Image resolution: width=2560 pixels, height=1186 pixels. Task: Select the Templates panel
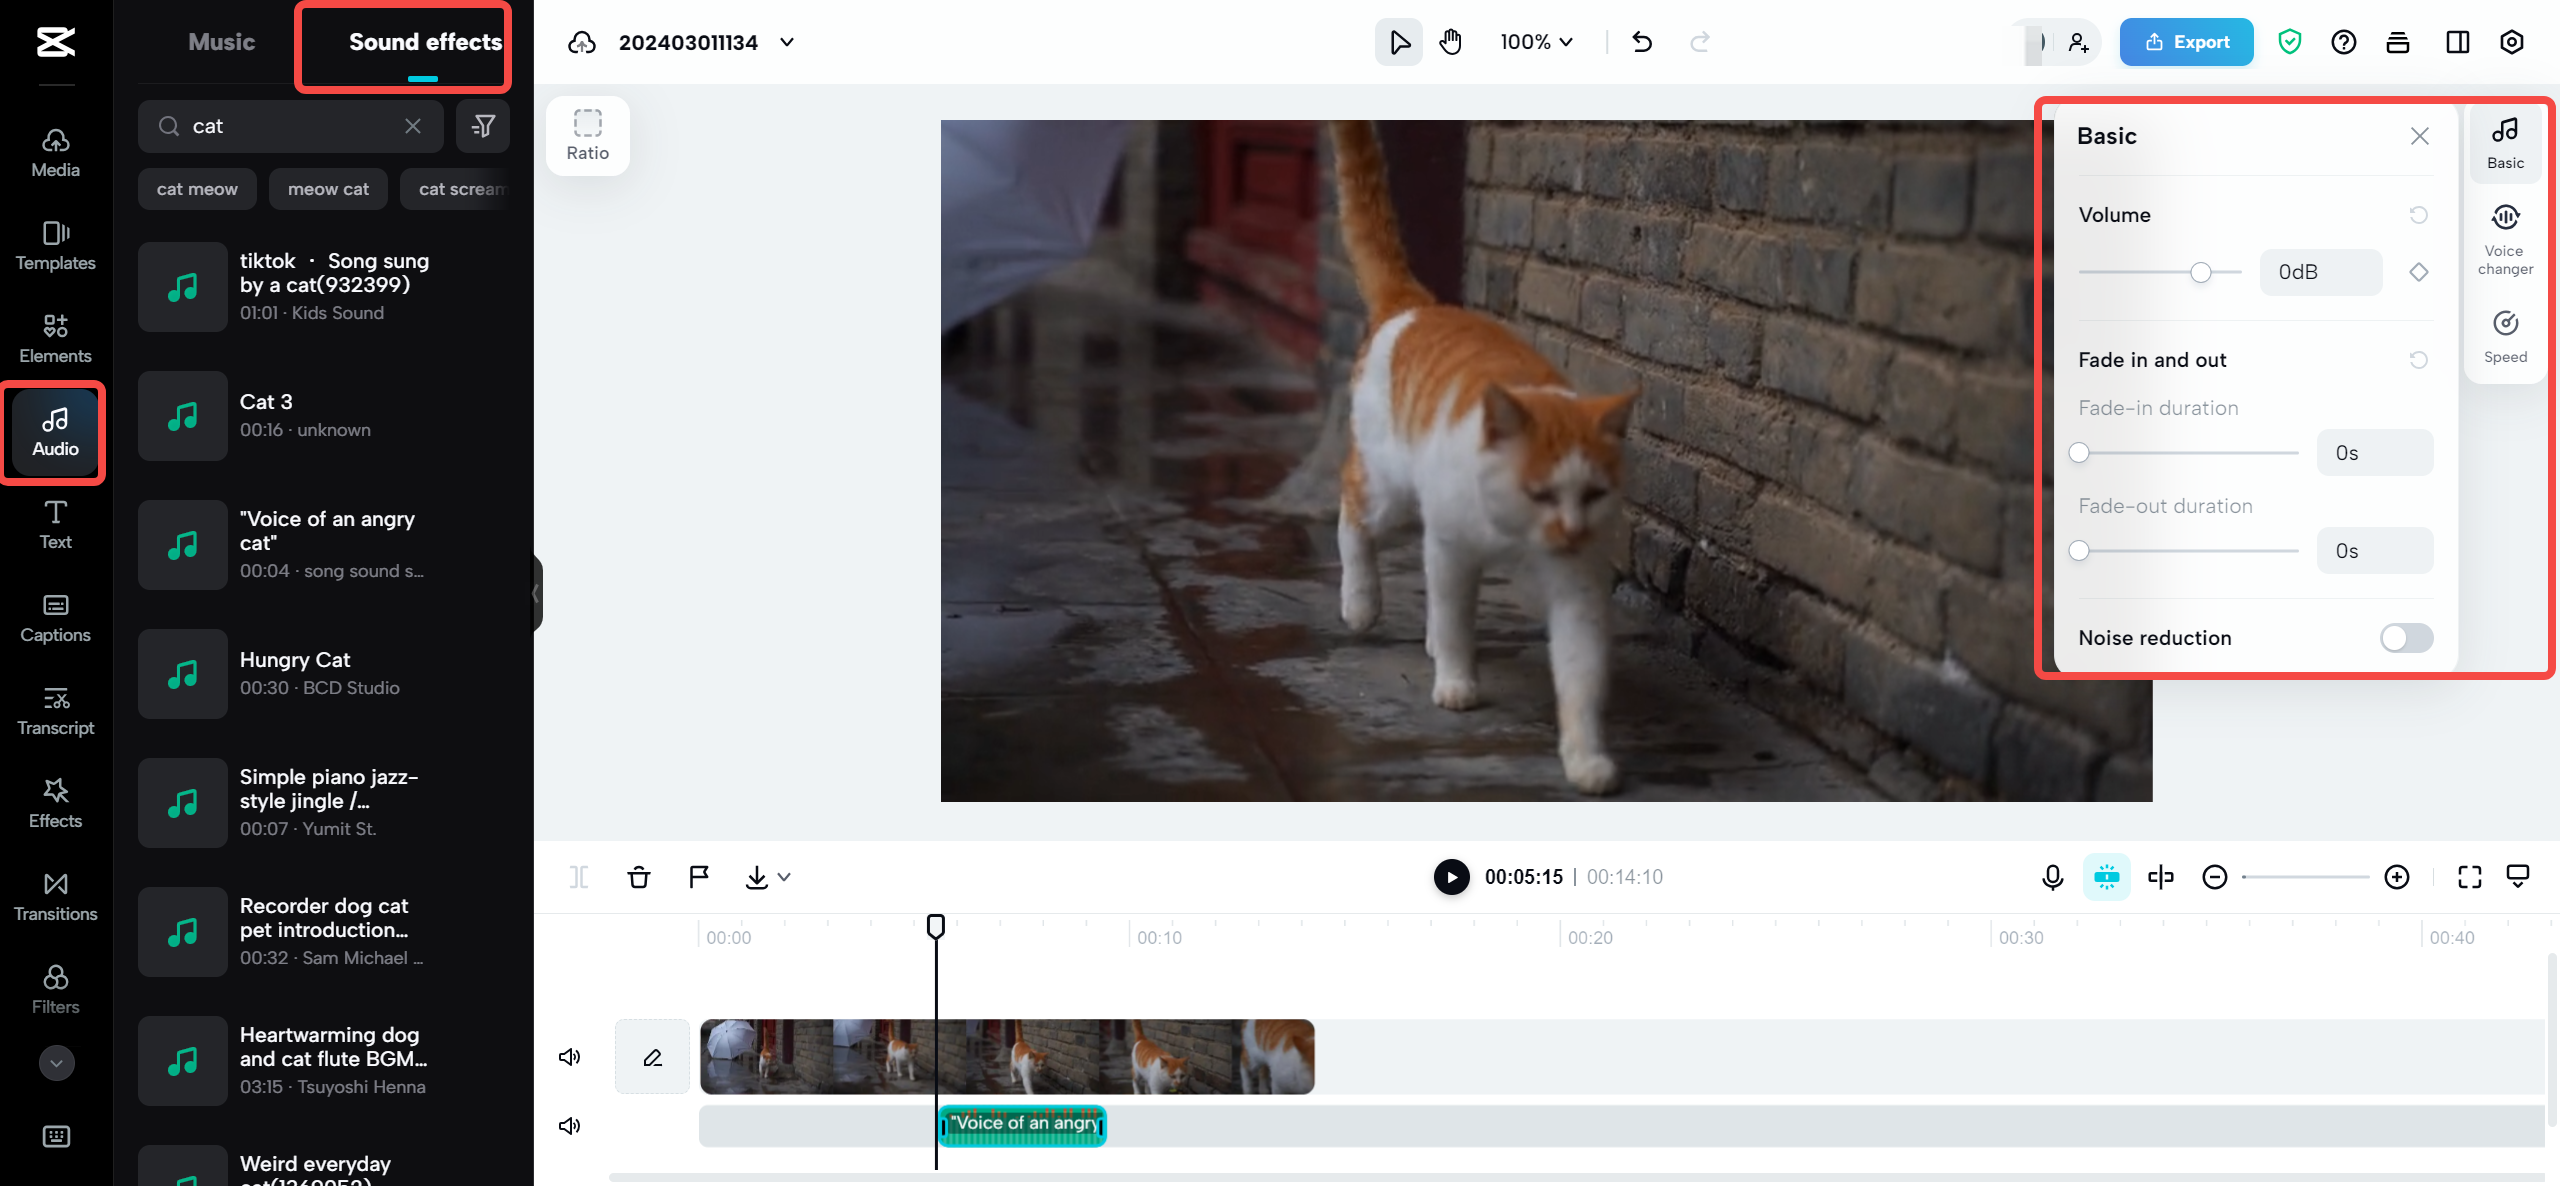click(55, 245)
